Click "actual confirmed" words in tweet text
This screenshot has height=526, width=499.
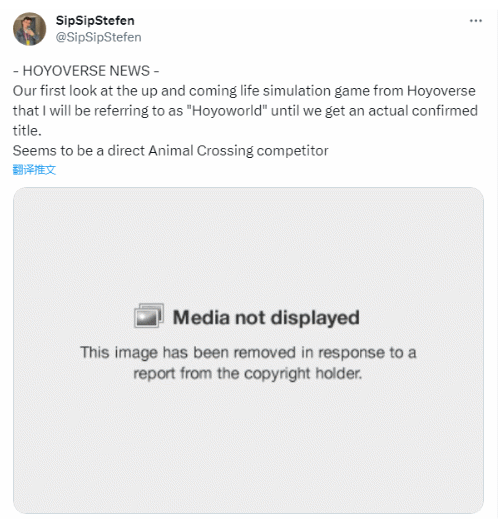tap(423, 111)
